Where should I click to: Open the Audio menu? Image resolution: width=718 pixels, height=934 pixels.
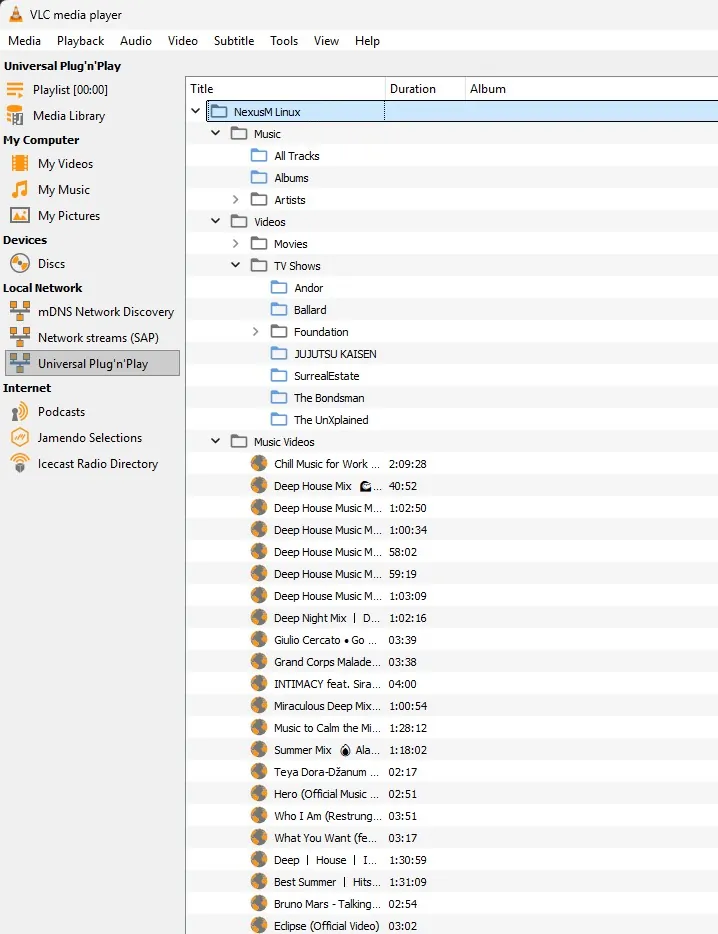(x=136, y=41)
